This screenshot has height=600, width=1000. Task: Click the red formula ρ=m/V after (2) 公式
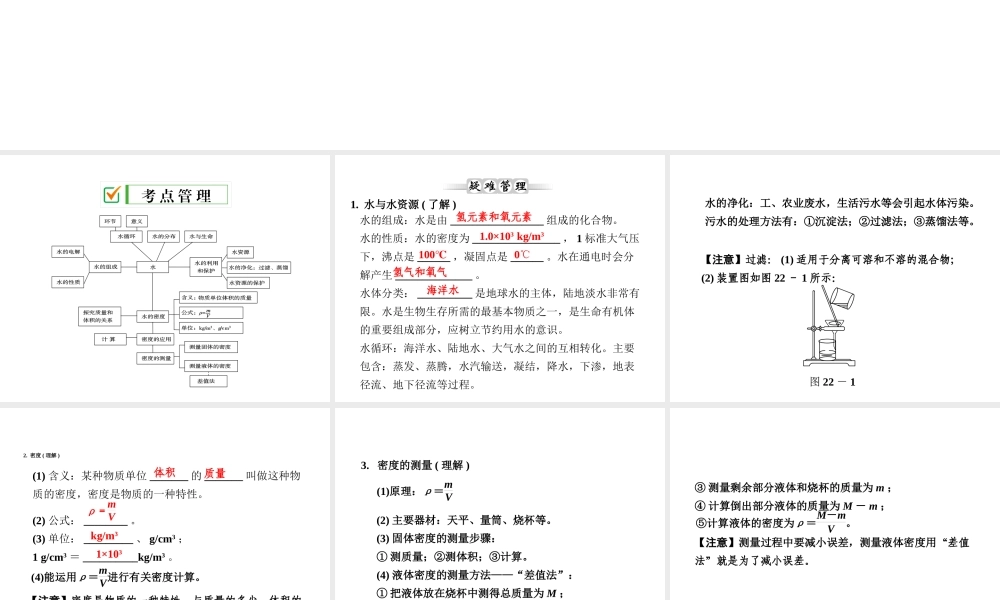(x=102, y=511)
